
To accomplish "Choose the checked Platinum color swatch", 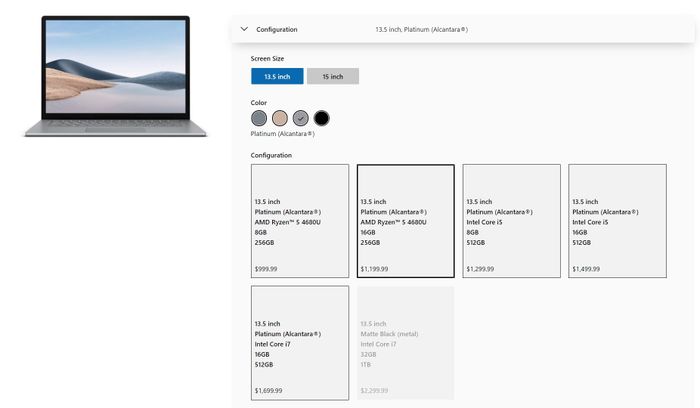I will [300, 118].
